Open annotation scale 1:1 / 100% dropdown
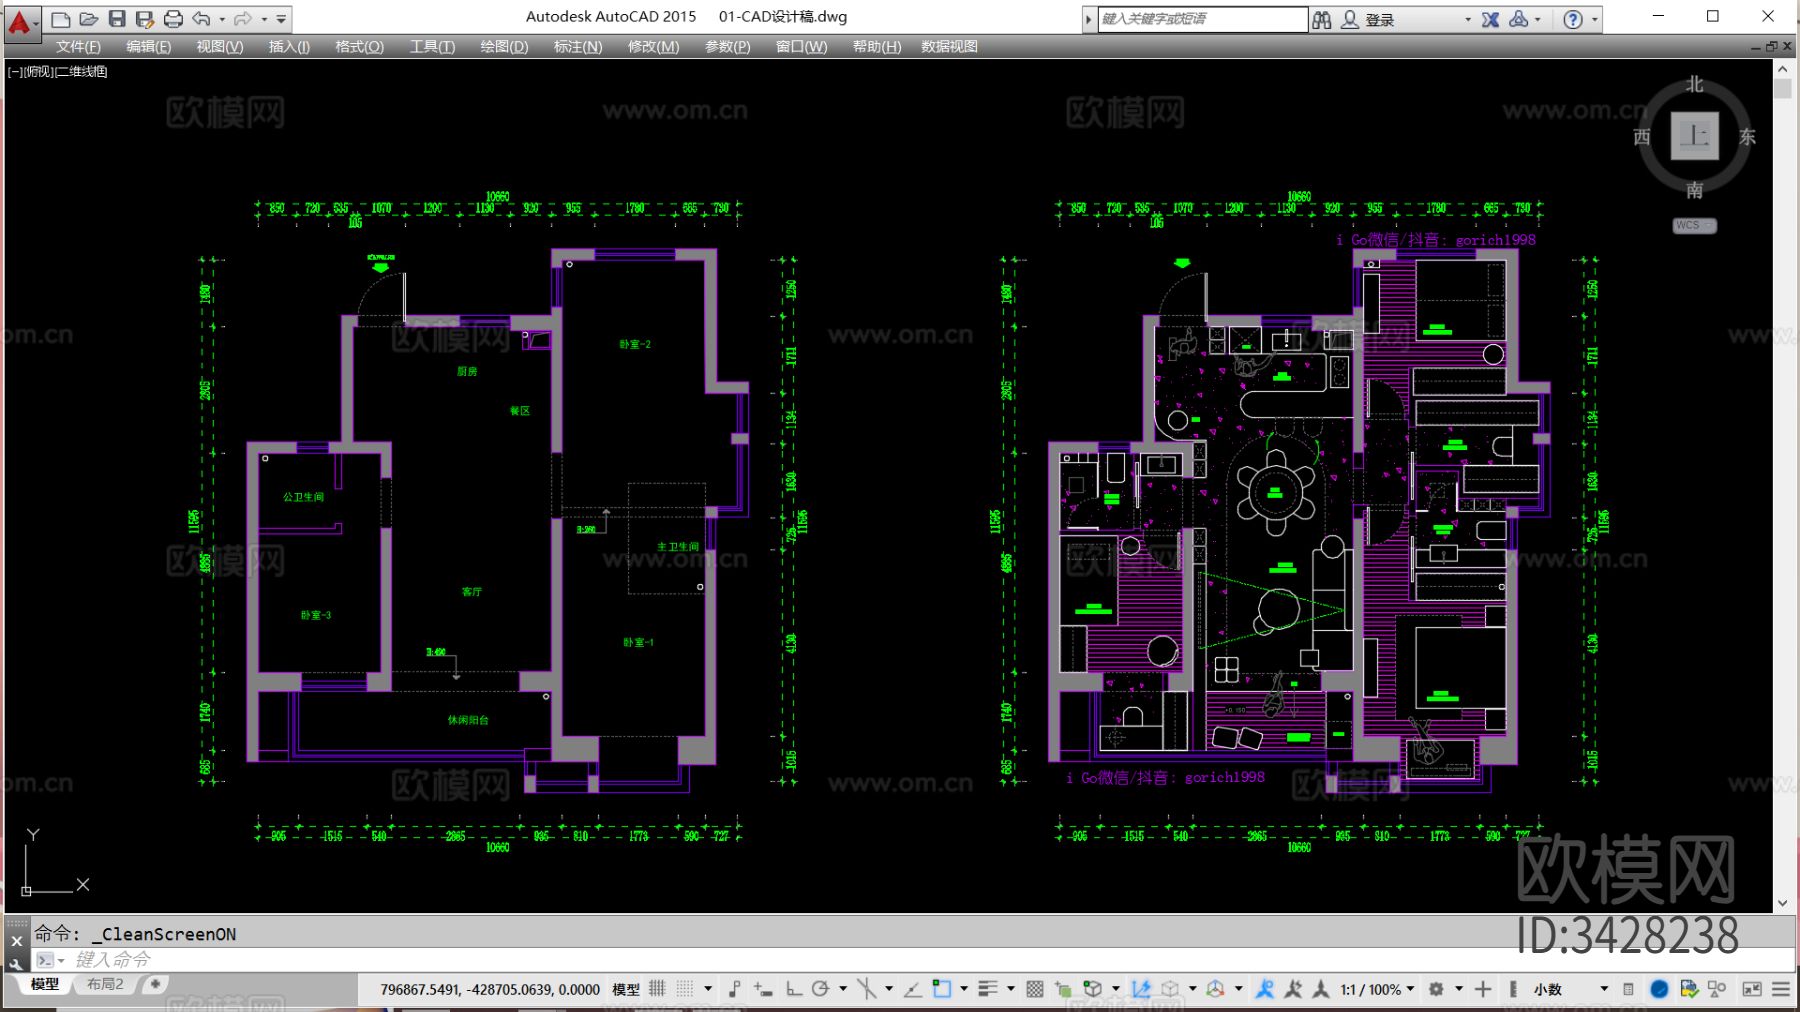This screenshot has width=1800, height=1012. click(x=1378, y=989)
